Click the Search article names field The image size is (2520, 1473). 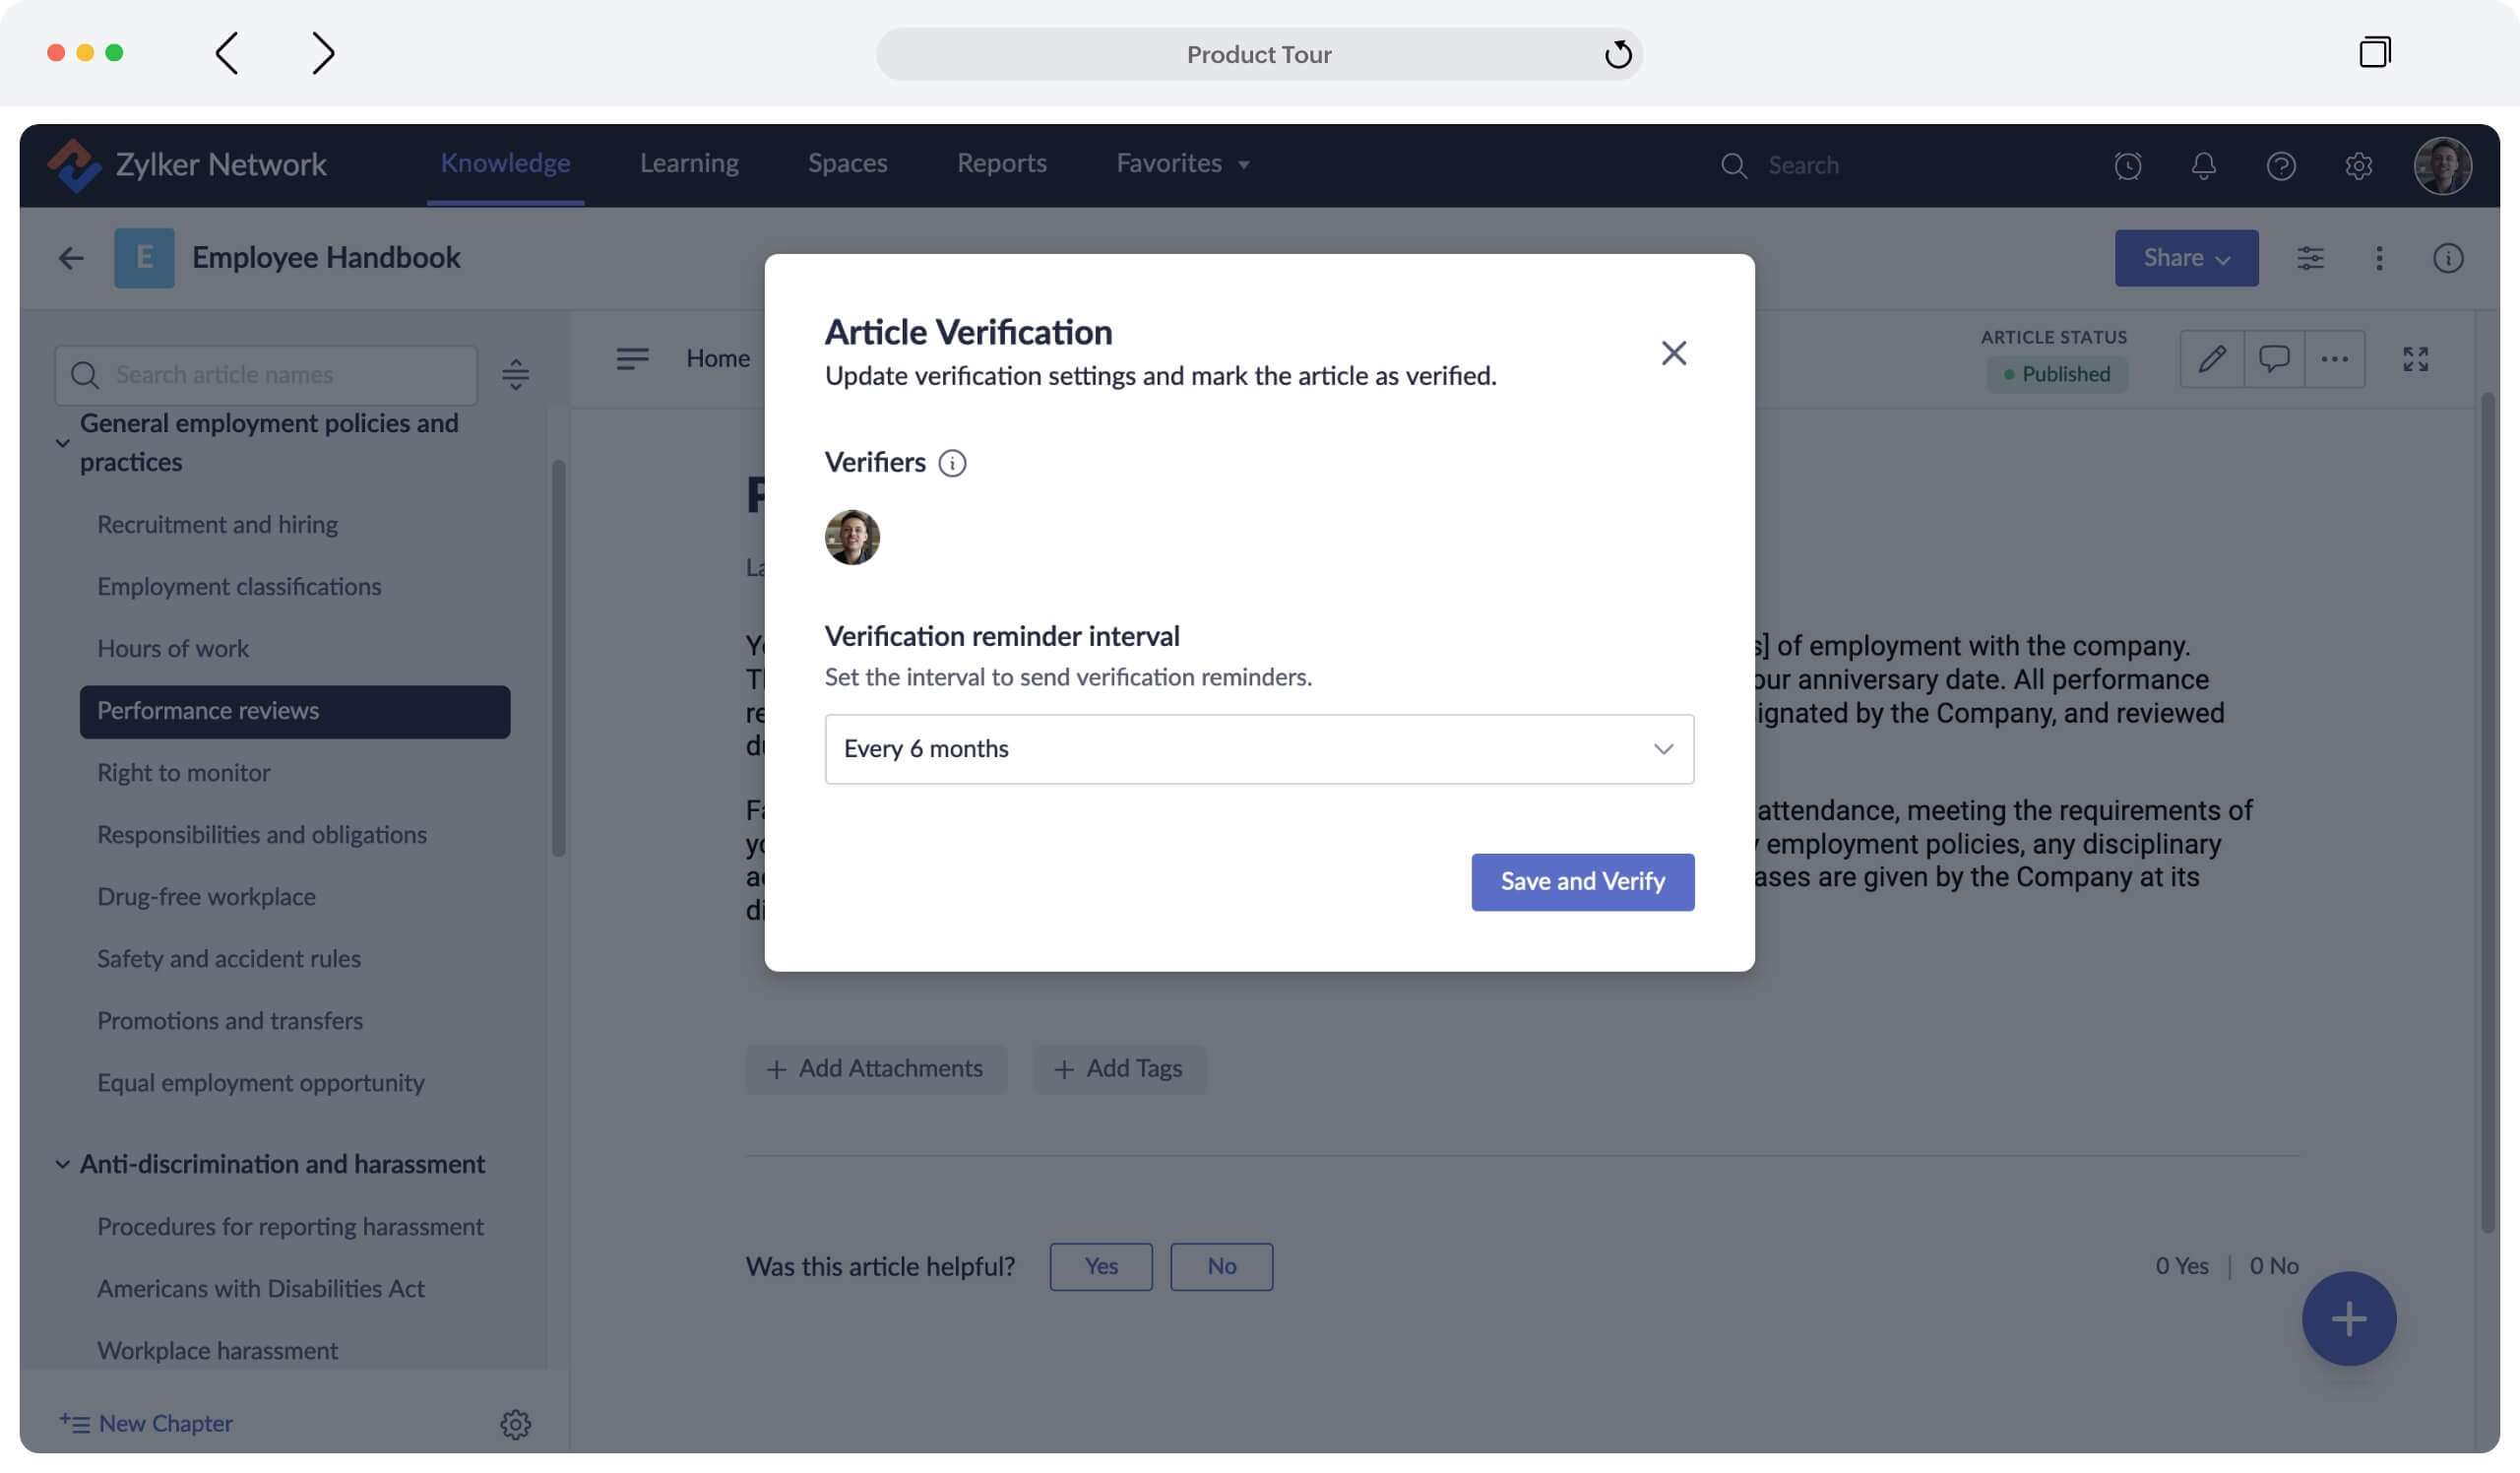pyautogui.click(x=285, y=375)
